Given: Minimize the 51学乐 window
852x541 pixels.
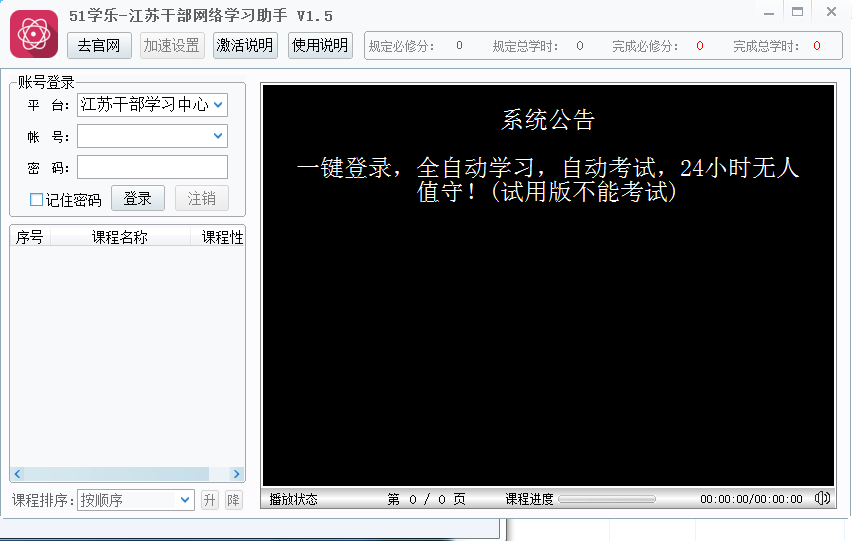Looking at the screenshot, I should tap(769, 12).
